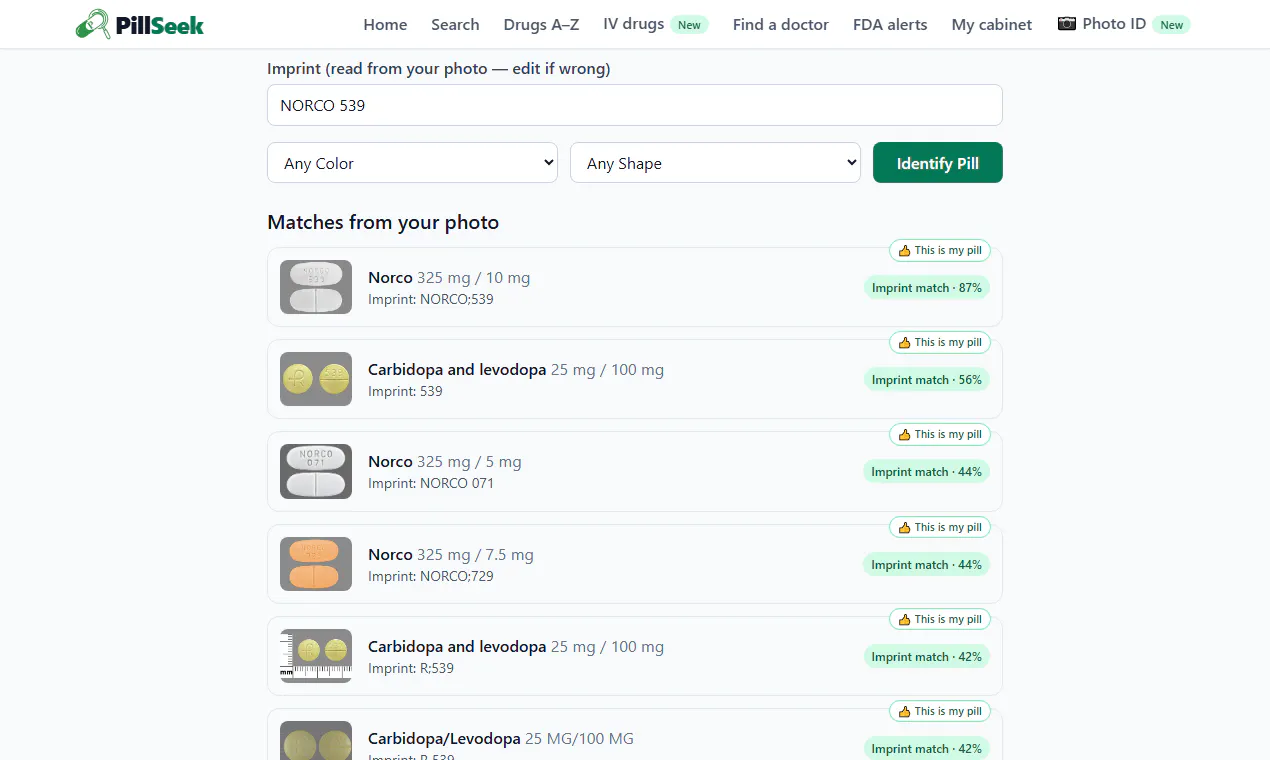Viewport: 1270px width, 760px height.
Task: Open the Norco 325 mg / 10 mg result
Action: (635, 287)
